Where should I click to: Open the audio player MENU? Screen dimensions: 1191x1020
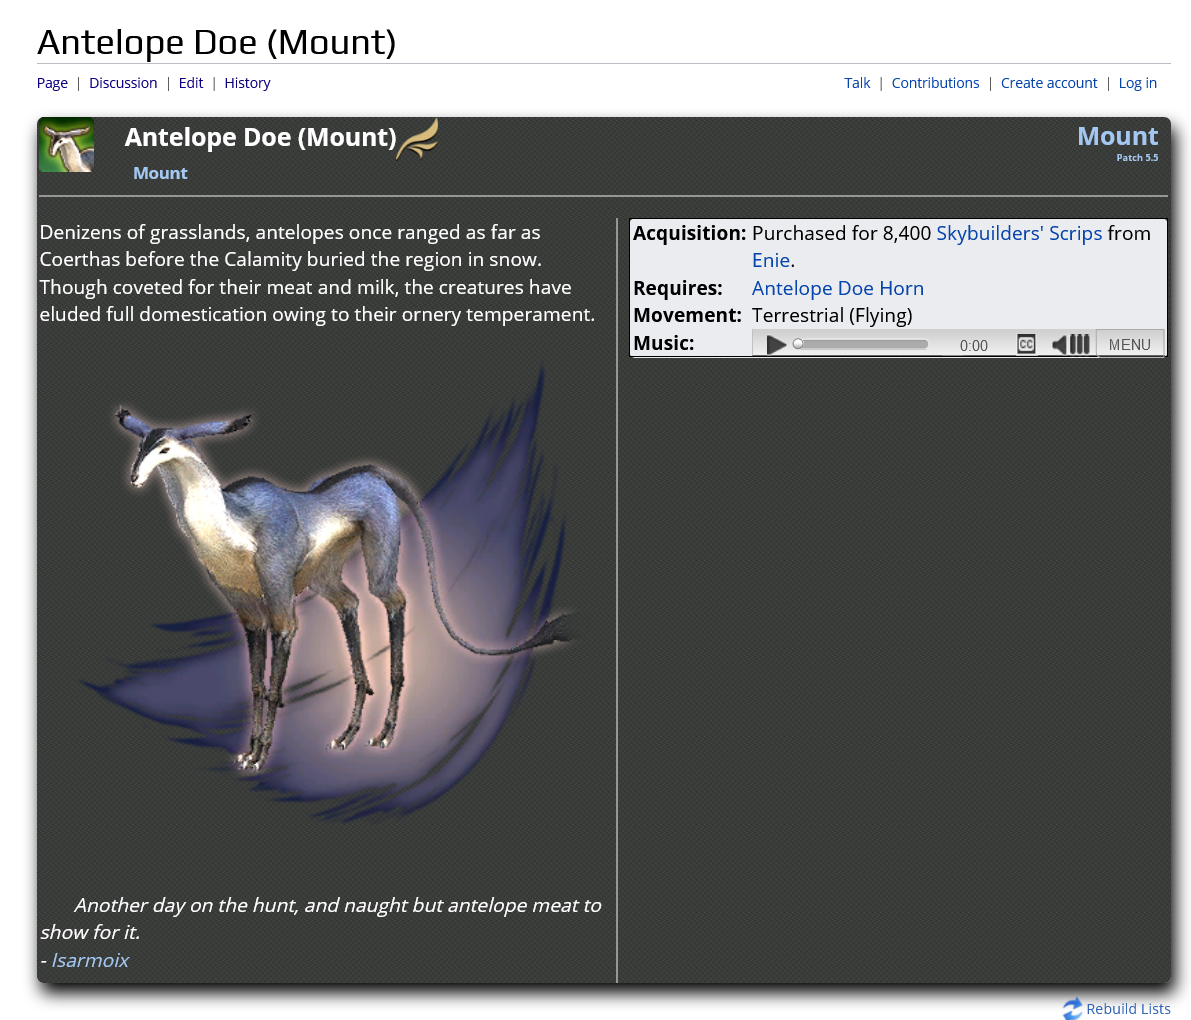click(x=1129, y=344)
